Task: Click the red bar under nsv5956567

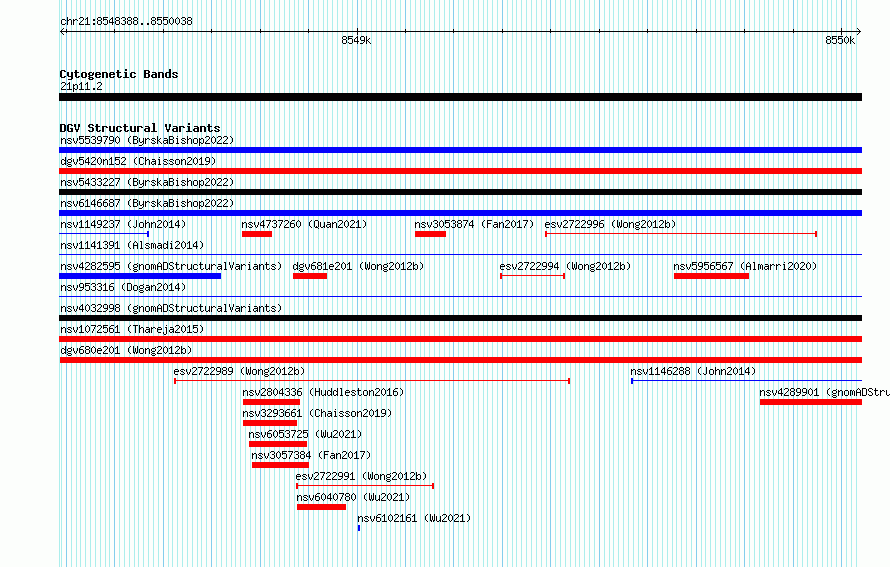Action: point(711,276)
